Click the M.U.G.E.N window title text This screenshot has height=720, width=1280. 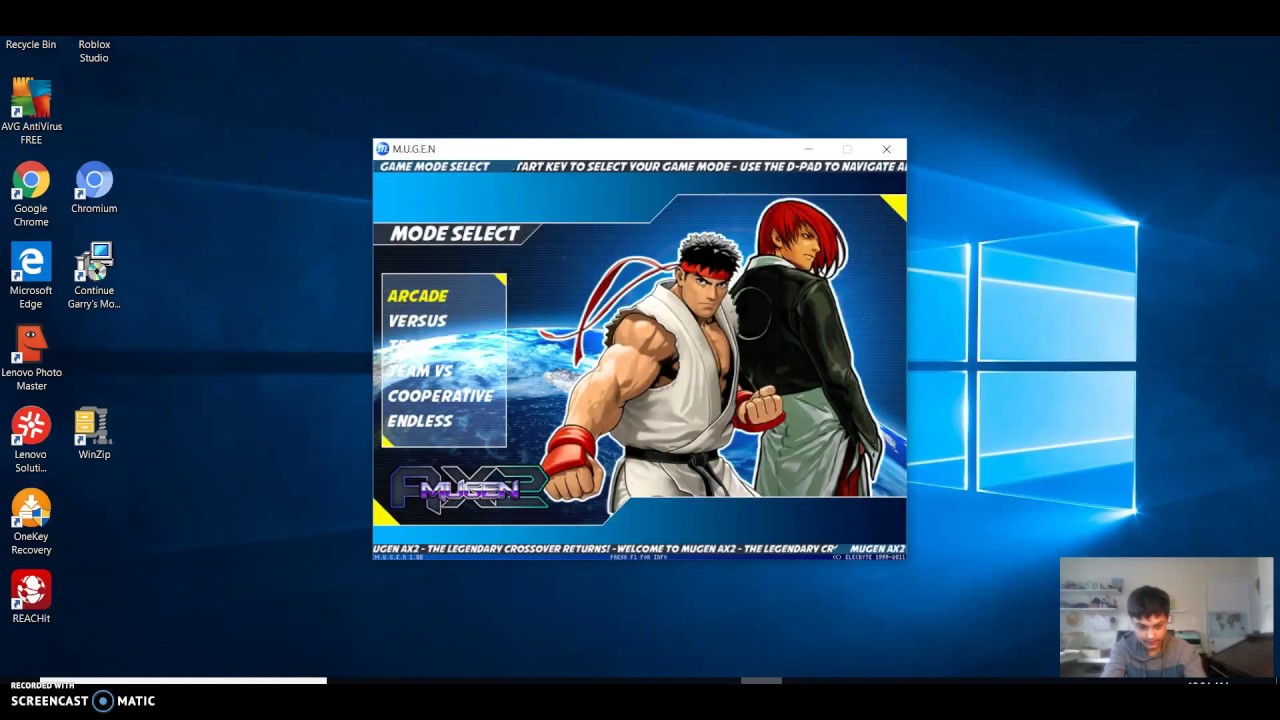point(414,149)
